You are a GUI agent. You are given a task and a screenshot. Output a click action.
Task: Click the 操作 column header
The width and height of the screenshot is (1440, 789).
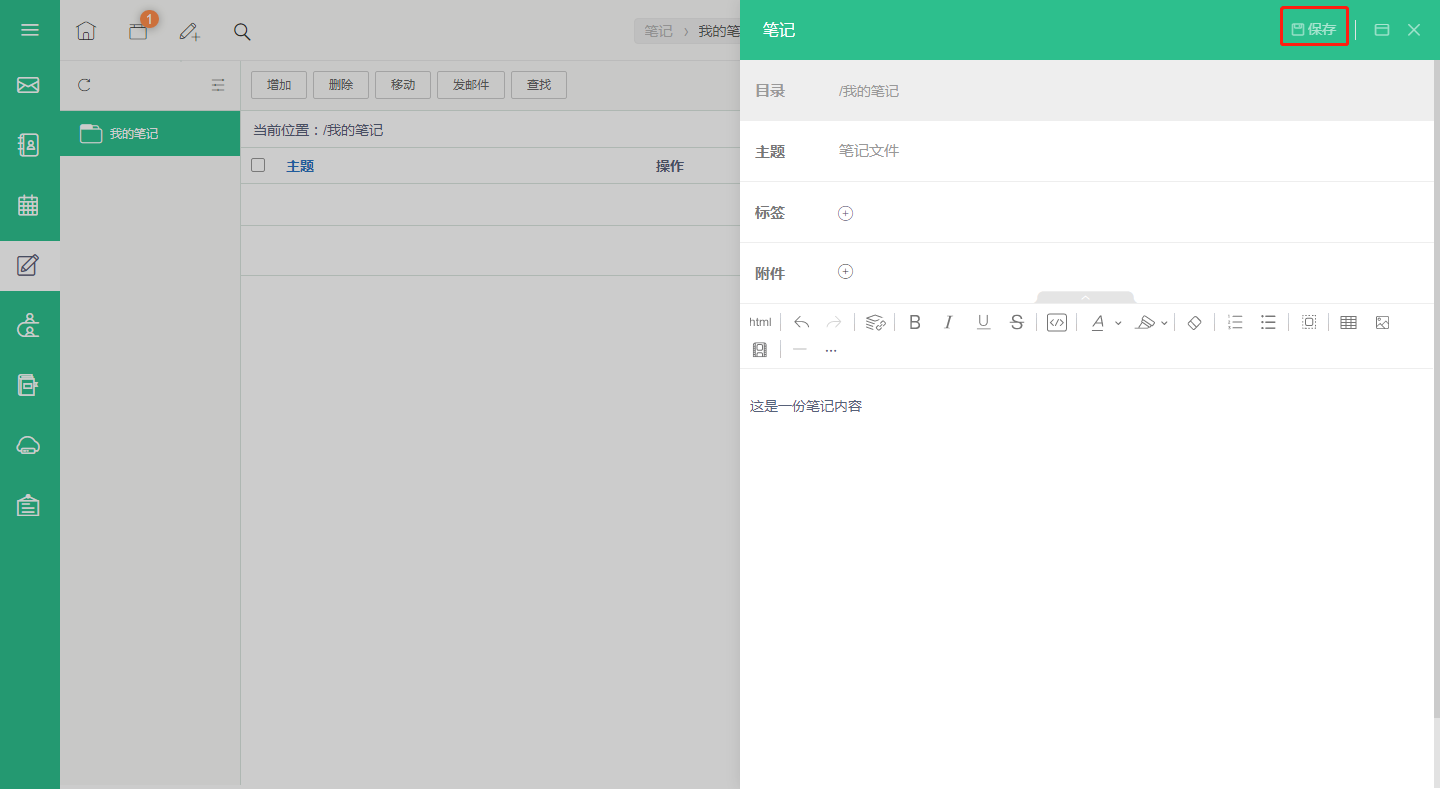(x=670, y=166)
